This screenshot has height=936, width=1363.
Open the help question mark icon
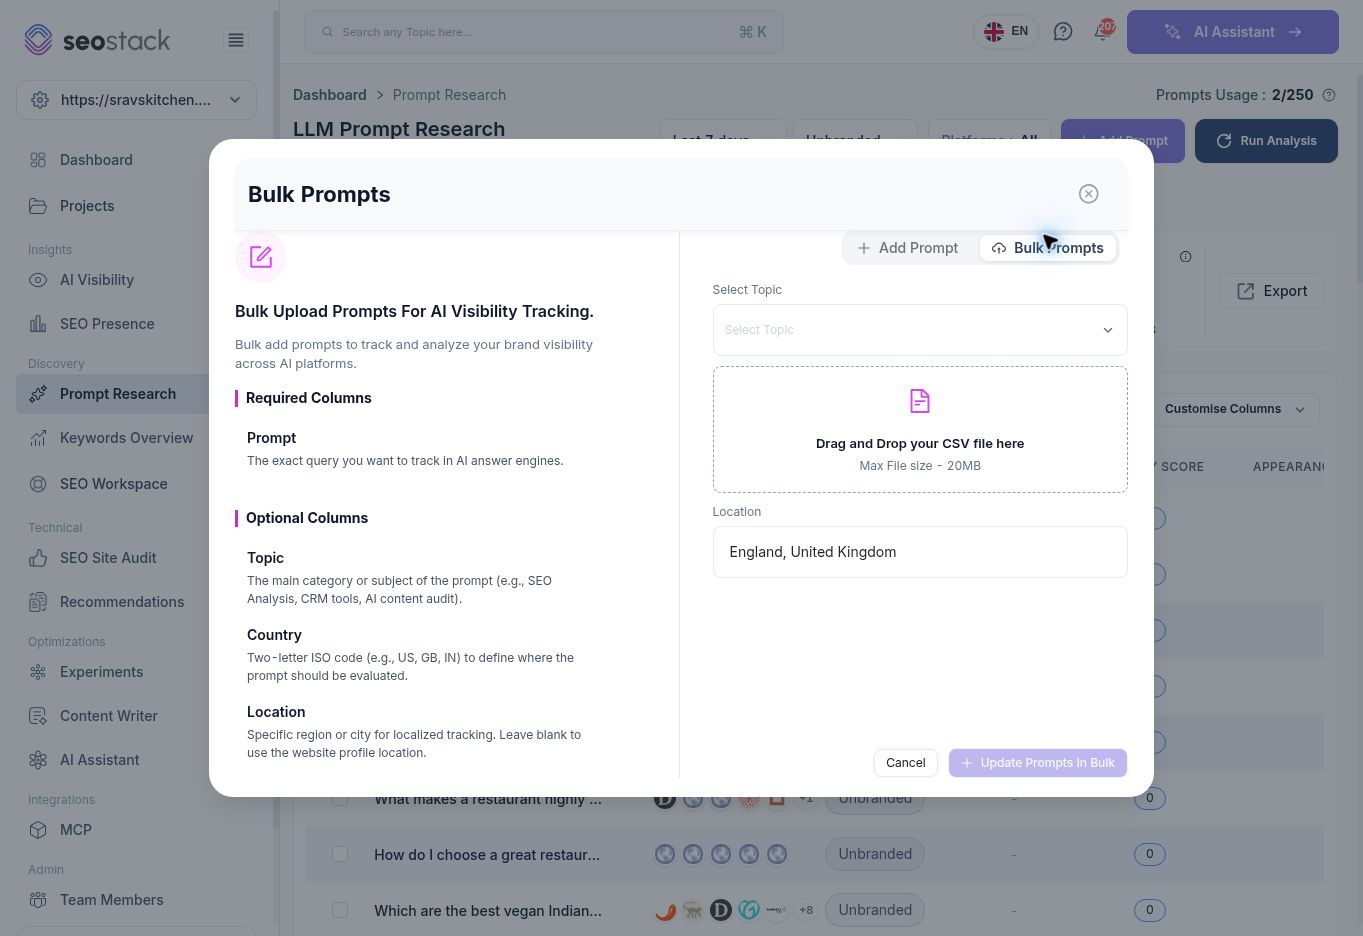[x=1063, y=32]
